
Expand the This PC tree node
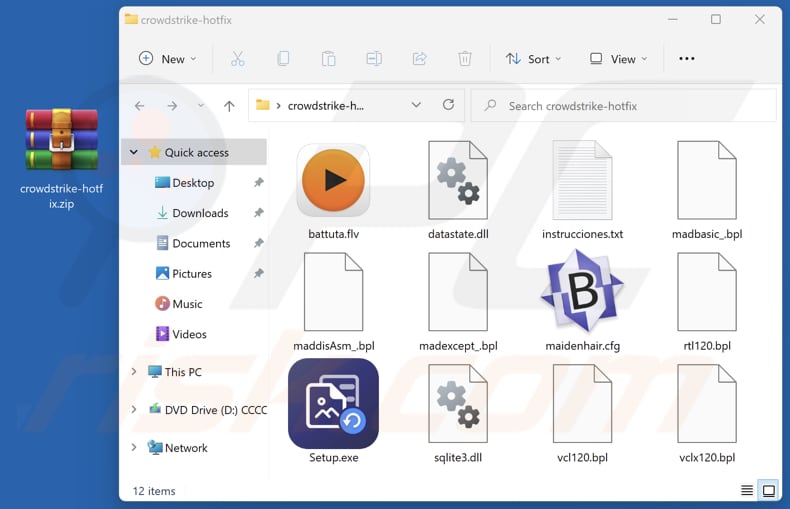134,372
